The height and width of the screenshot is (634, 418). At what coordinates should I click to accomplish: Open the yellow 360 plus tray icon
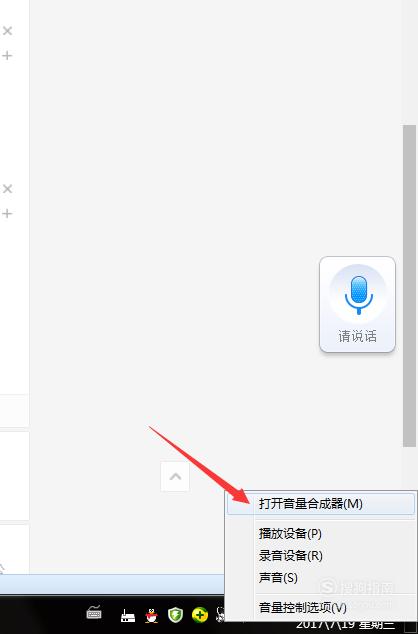[x=200, y=615]
